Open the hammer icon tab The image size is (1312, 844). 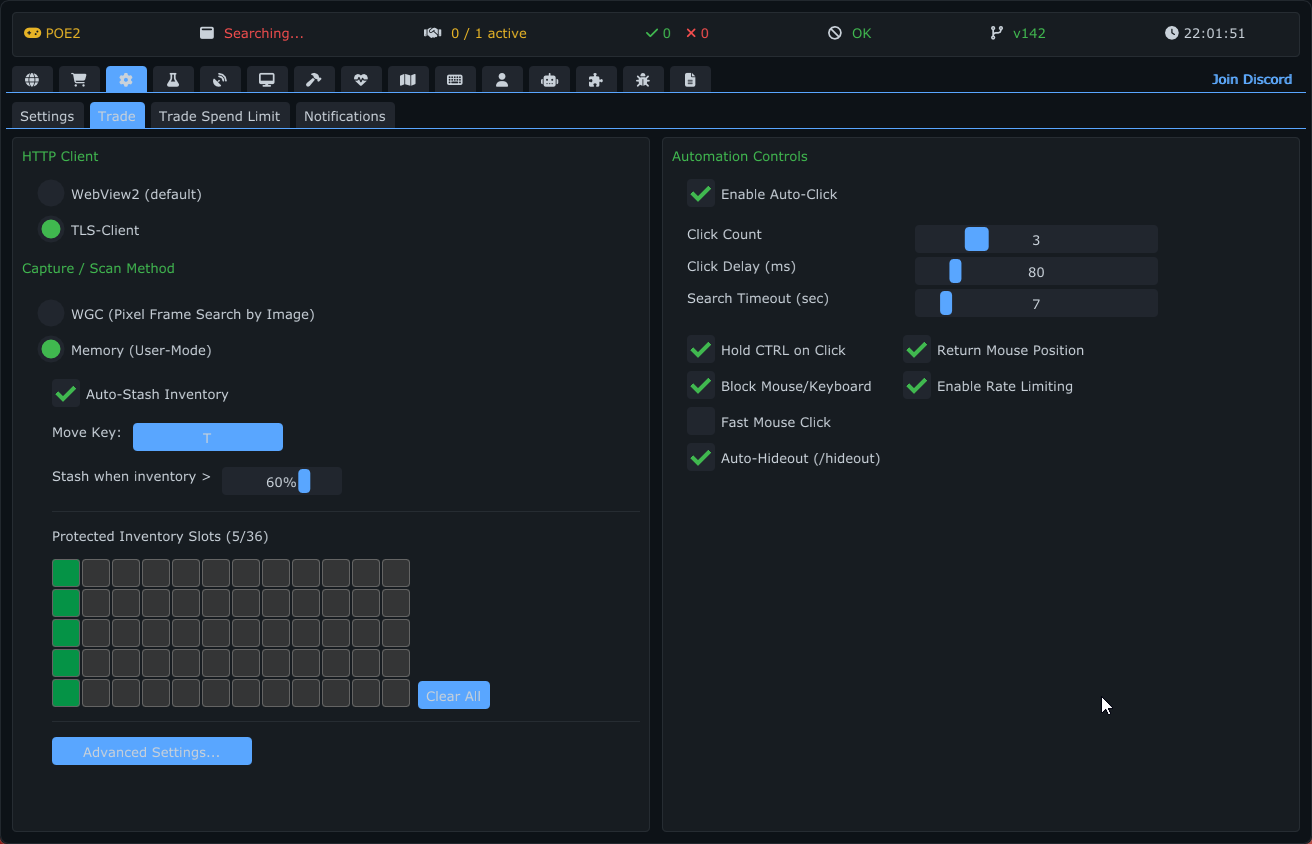314,80
